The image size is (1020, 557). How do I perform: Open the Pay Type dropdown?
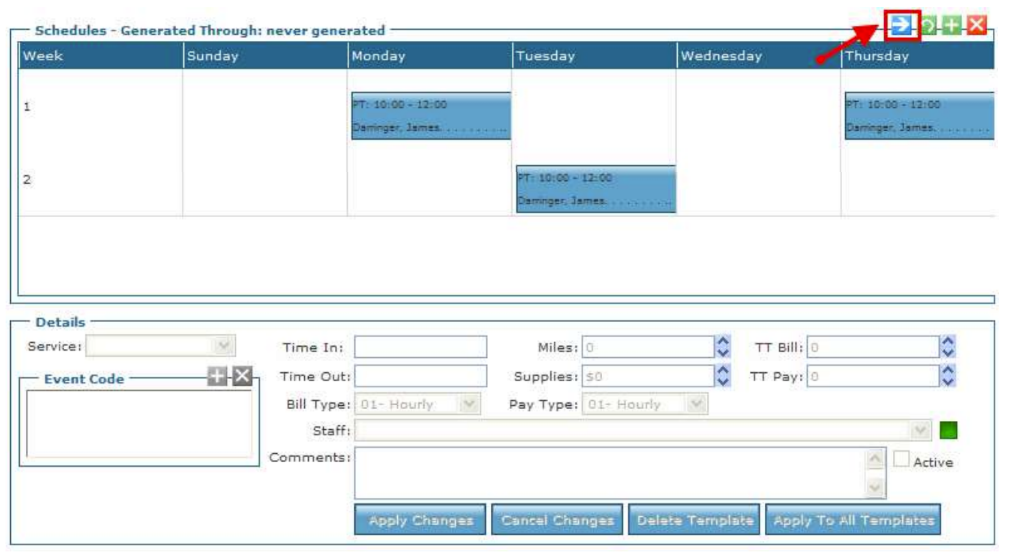coord(697,404)
